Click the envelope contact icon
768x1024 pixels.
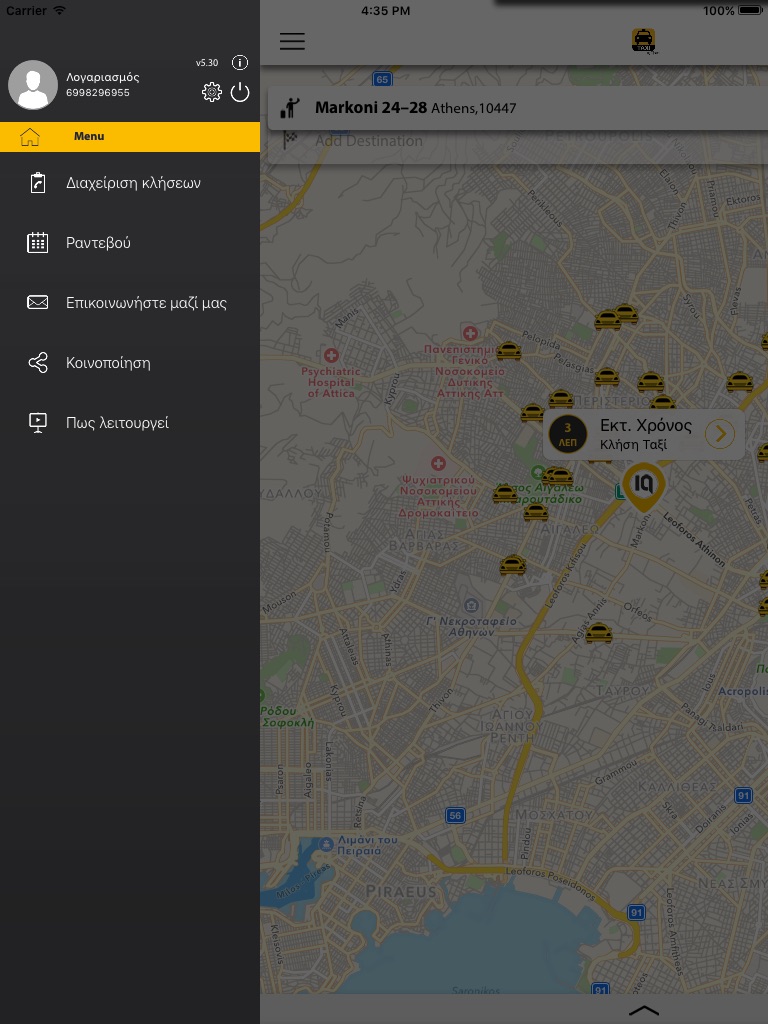(x=38, y=303)
